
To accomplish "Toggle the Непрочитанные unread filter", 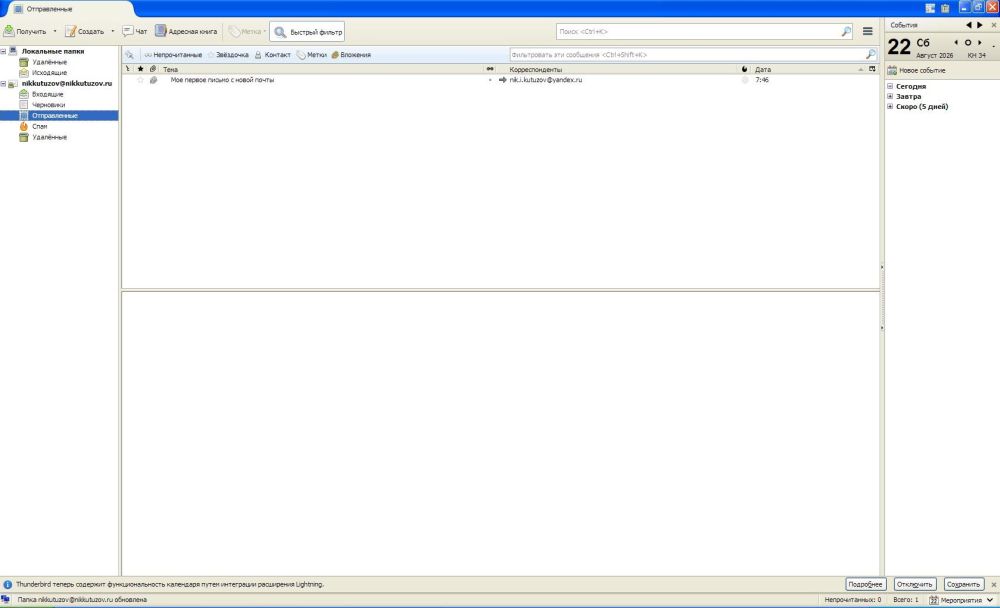I will point(173,55).
